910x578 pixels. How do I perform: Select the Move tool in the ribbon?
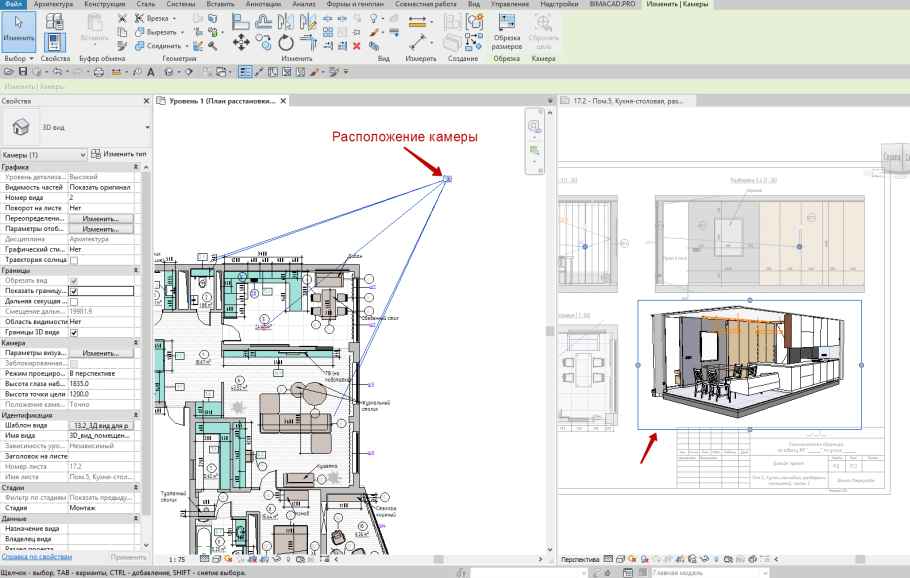242,42
